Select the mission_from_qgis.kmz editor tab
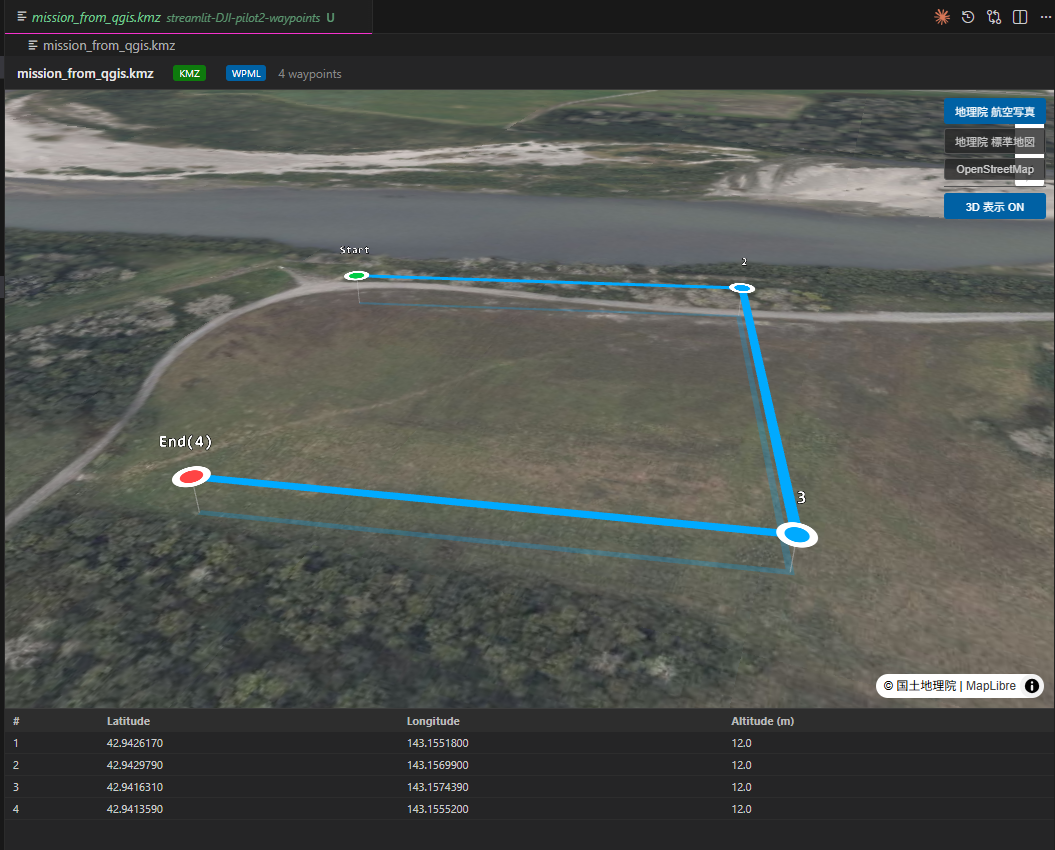 (x=188, y=17)
